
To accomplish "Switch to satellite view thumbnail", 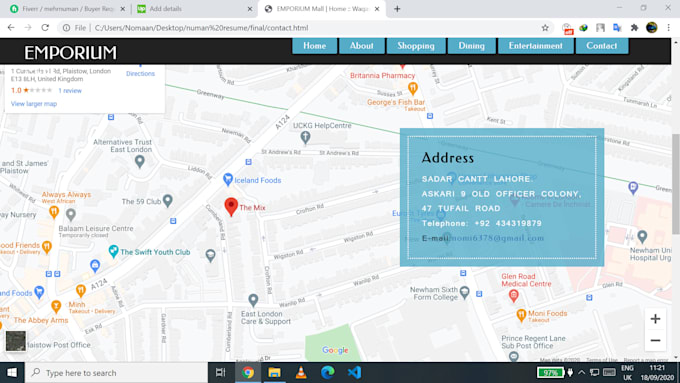I will click(x=16, y=341).
